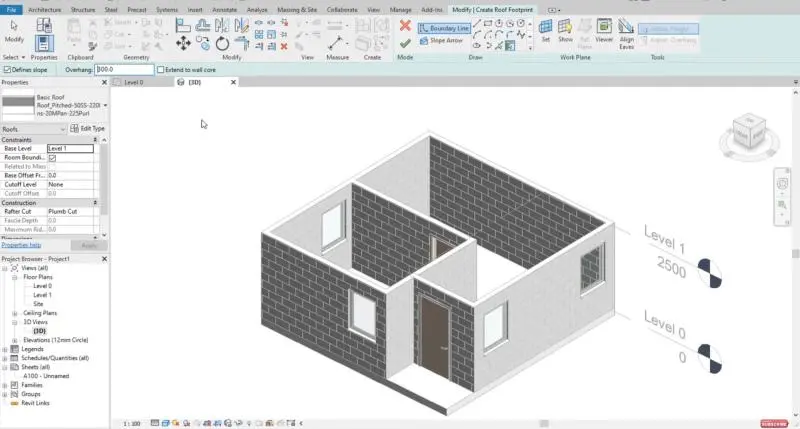Open the work plane Viewer
Image resolution: width=800 pixels, height=429 pixels.
(x=604, y=28)
